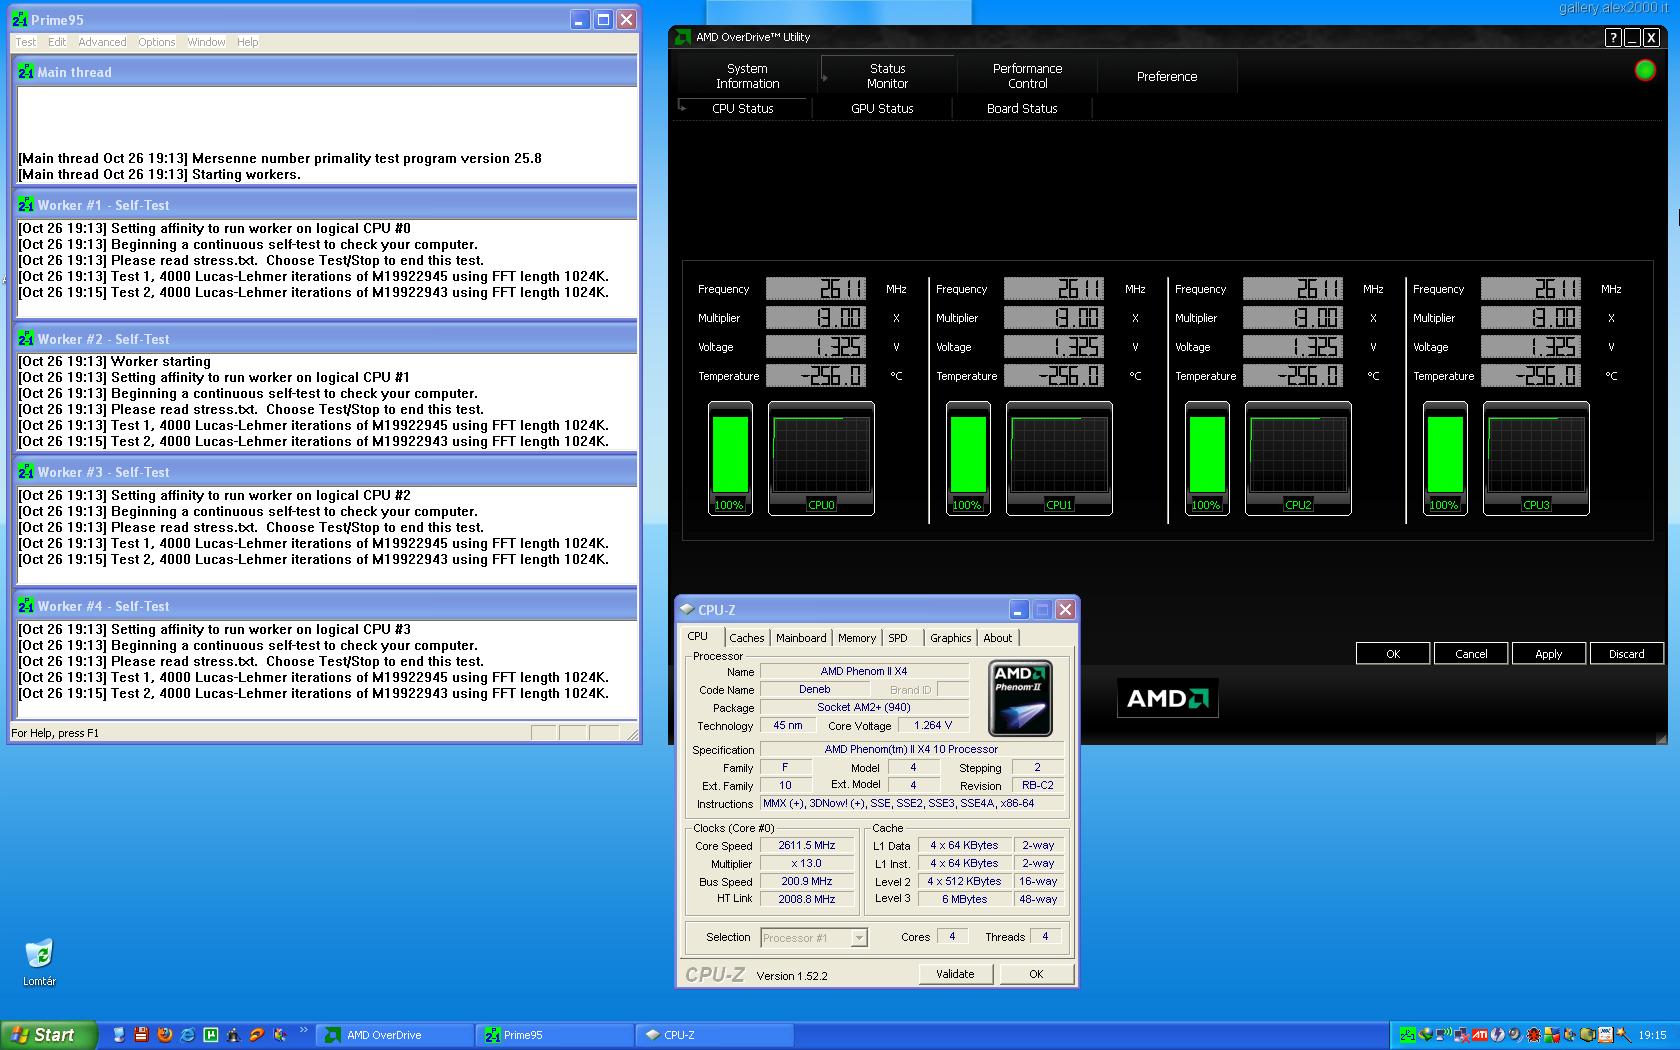Switch to Status Monitor tab in OverDrive
The height and width of the screenshot is (1050, 1680).
click(x=887, y=76)
